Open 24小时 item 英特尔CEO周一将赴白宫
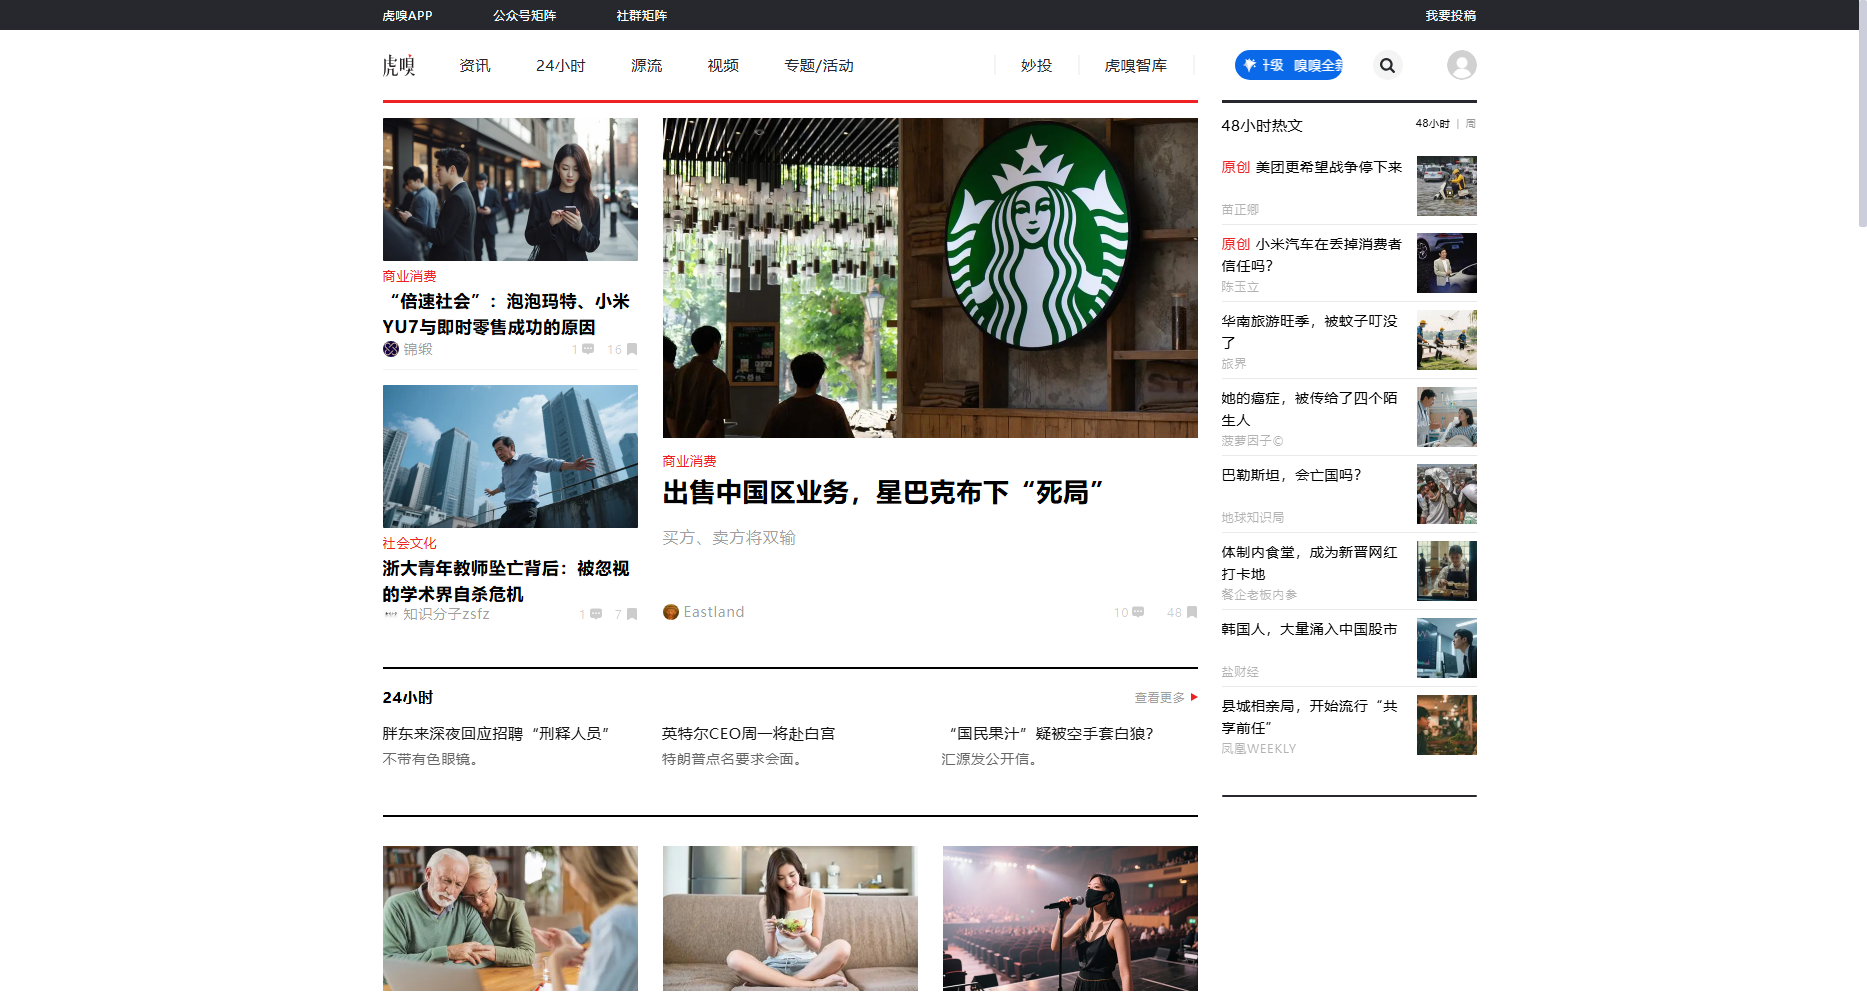This screenshot has width=1867, height=999. [748, 733]
